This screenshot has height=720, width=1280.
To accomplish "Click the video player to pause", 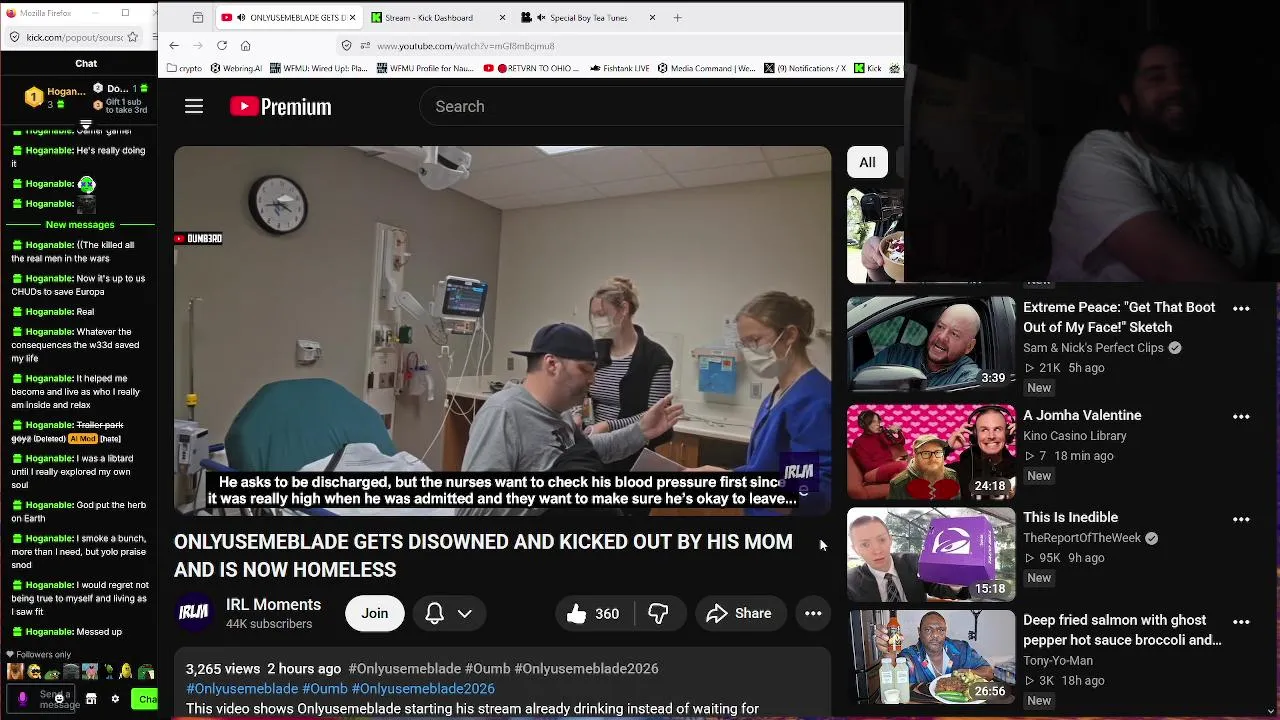I will [502, 331].
